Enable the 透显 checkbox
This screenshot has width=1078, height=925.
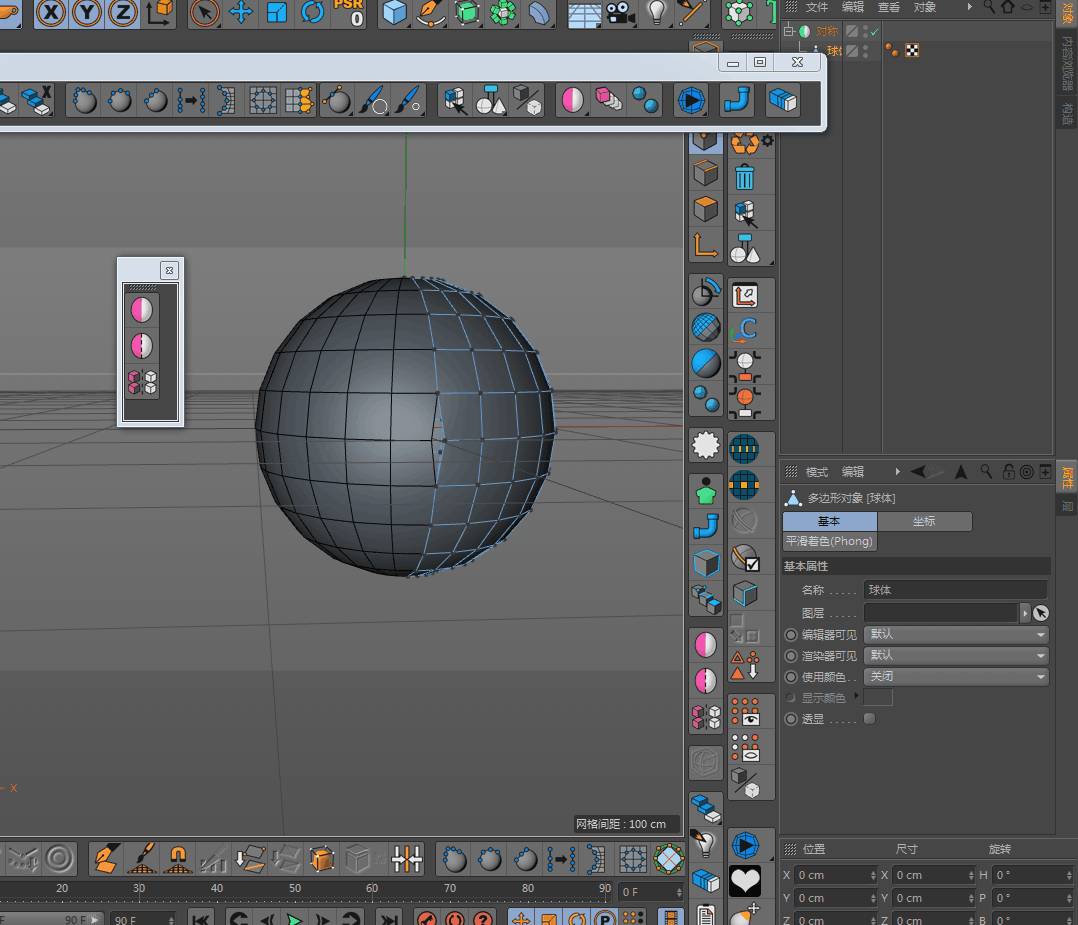870,719
